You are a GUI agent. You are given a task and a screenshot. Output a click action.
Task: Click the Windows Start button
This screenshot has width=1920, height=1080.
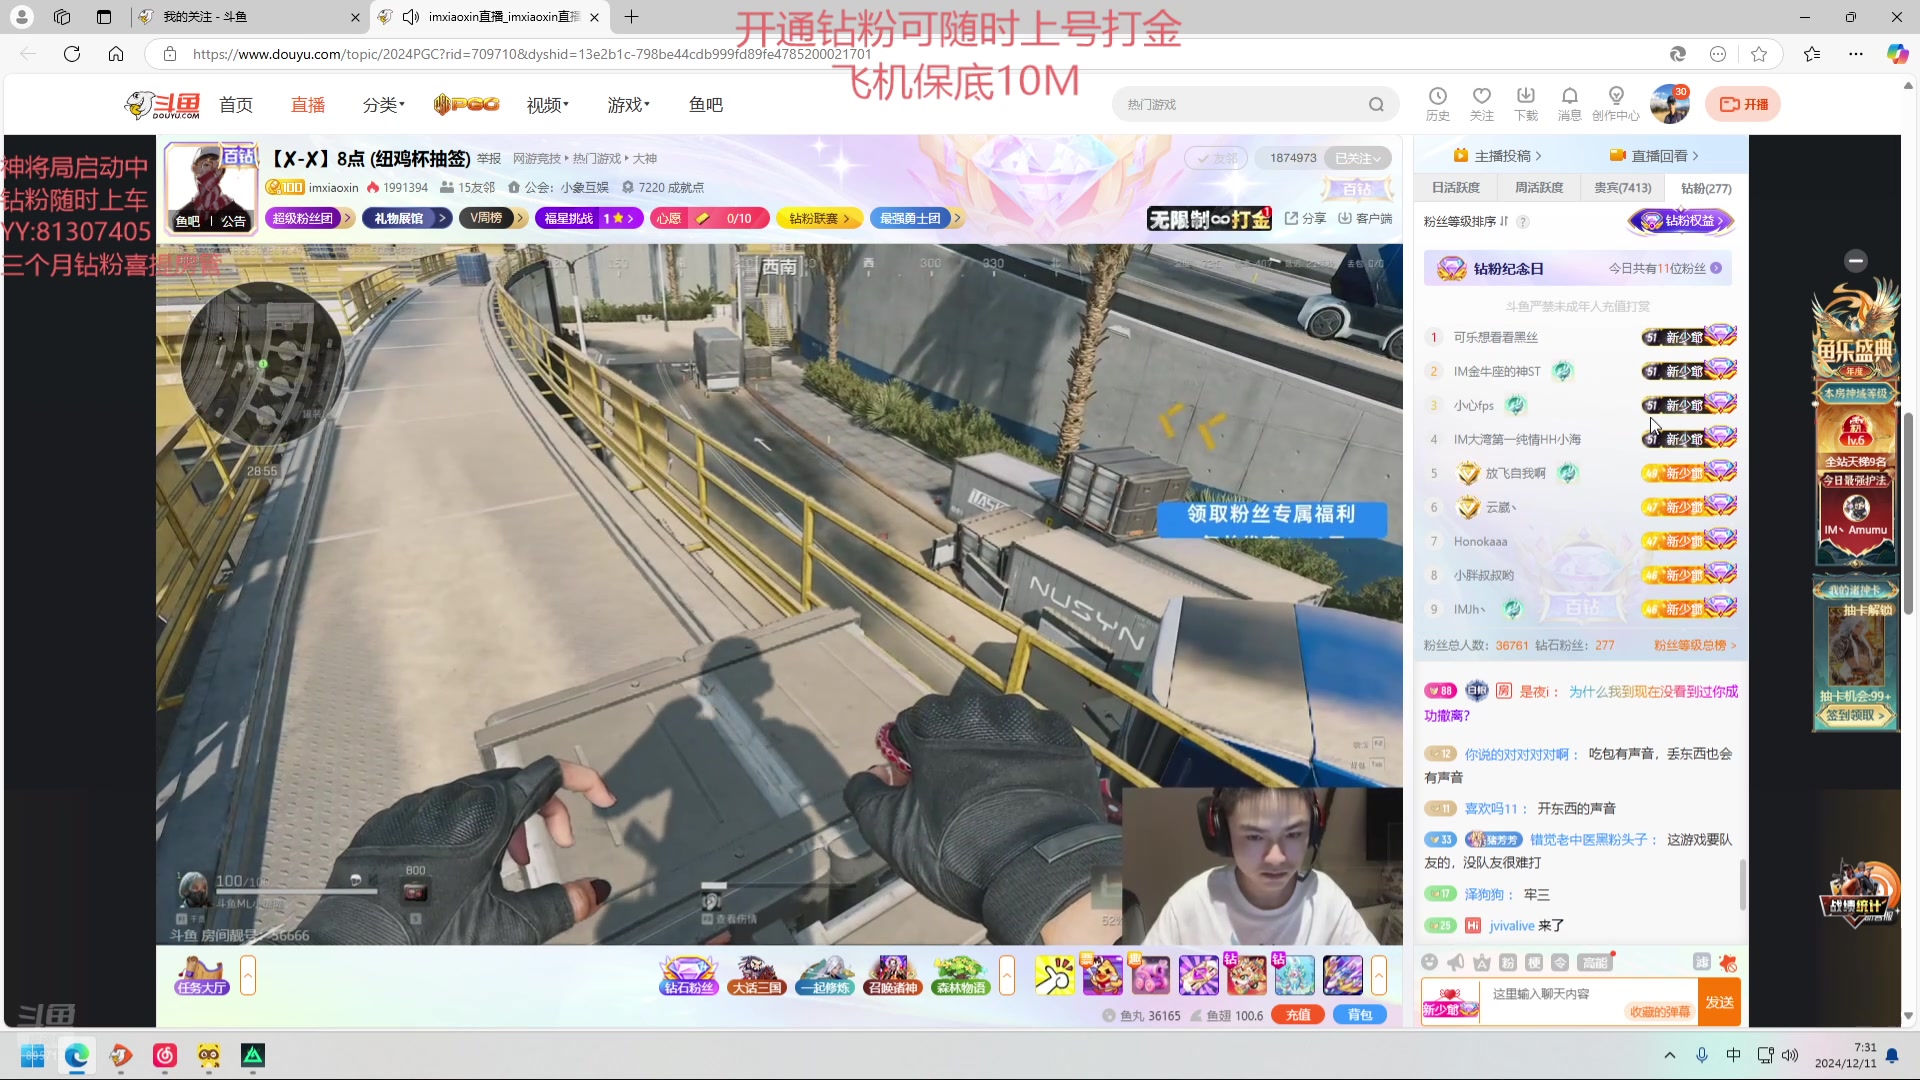[33, 1056]
